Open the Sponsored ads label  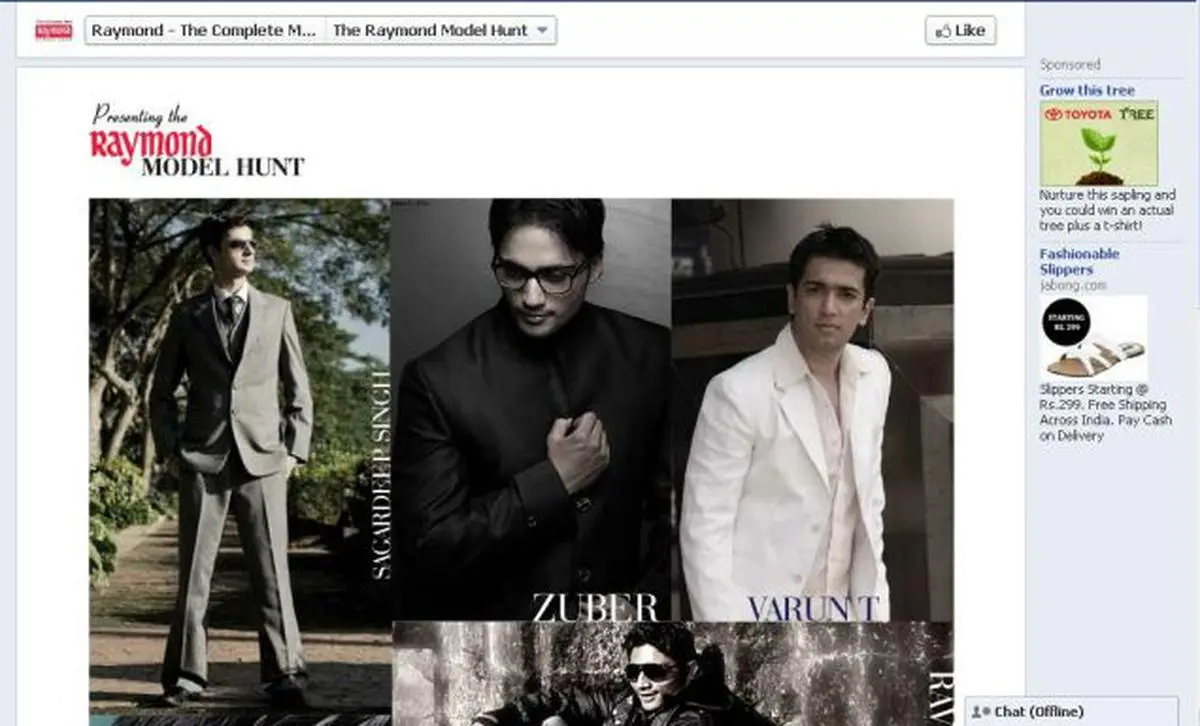[x=1069, y=64]
